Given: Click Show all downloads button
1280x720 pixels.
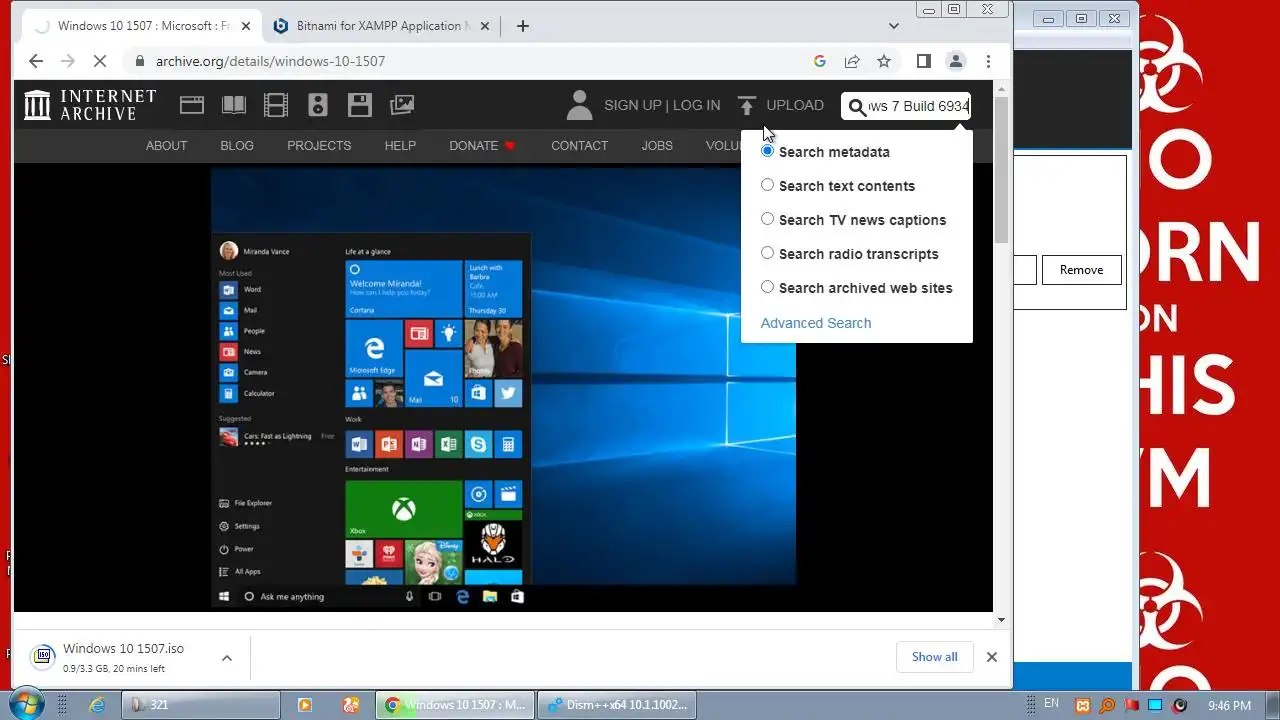Looking at the screenshot, I should (934, 657).
